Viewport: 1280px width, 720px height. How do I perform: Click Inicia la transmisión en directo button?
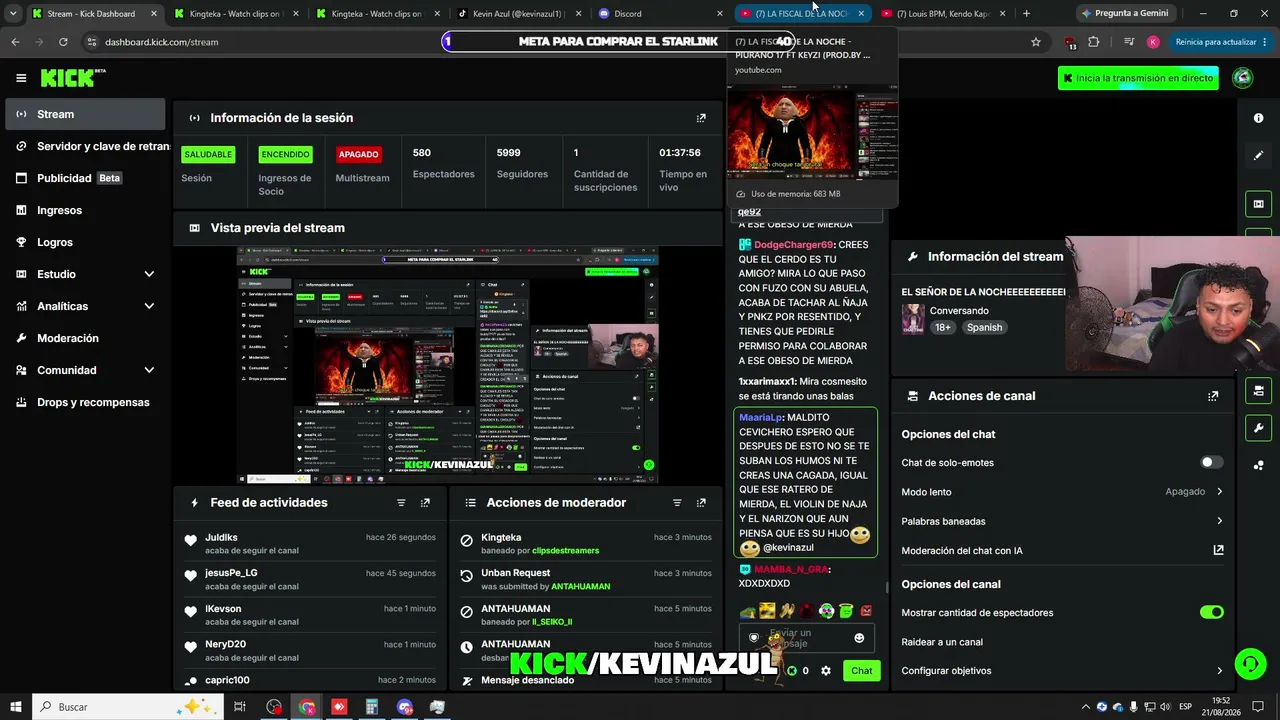[x=1138, y=78]
